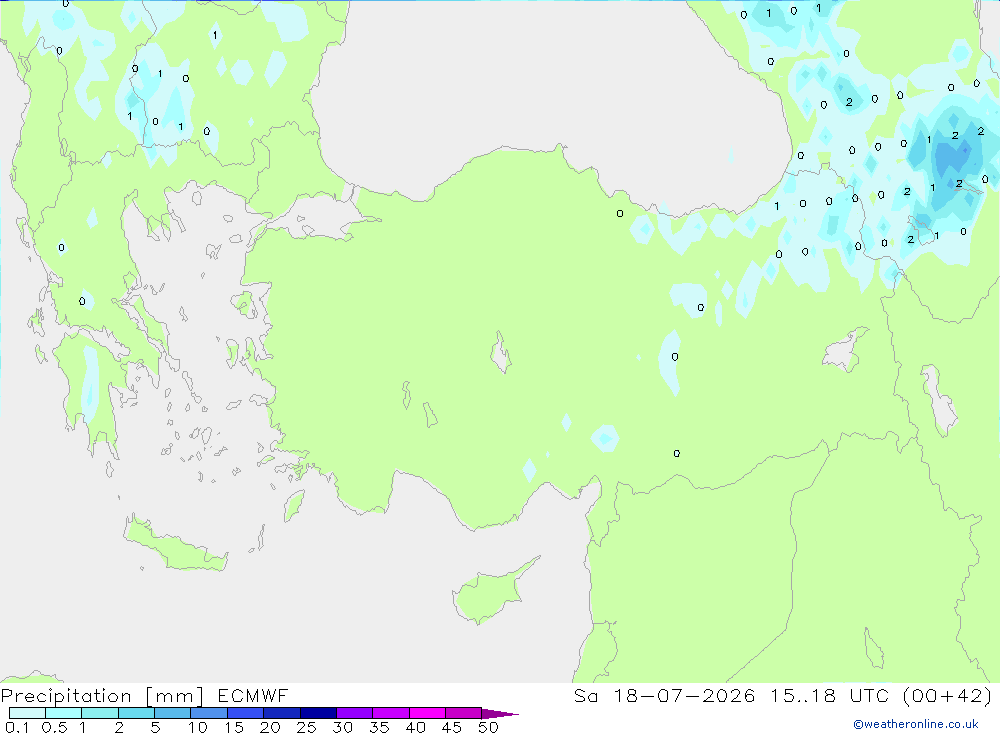The image size is (1000, 733).
Task: Choose the legend swatch between 10 and 15
Action: click(209, 713)
